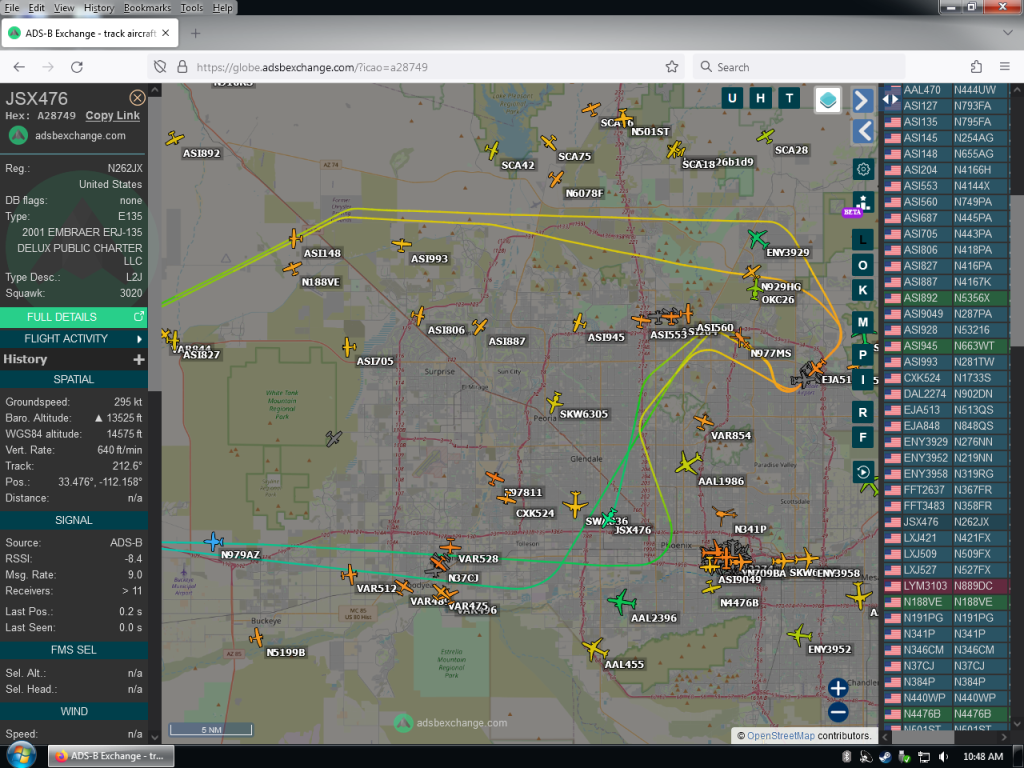Toggle the L labels button
Image resolution: width=1024 pixels, height=768 pixels.
click(863, 240)
